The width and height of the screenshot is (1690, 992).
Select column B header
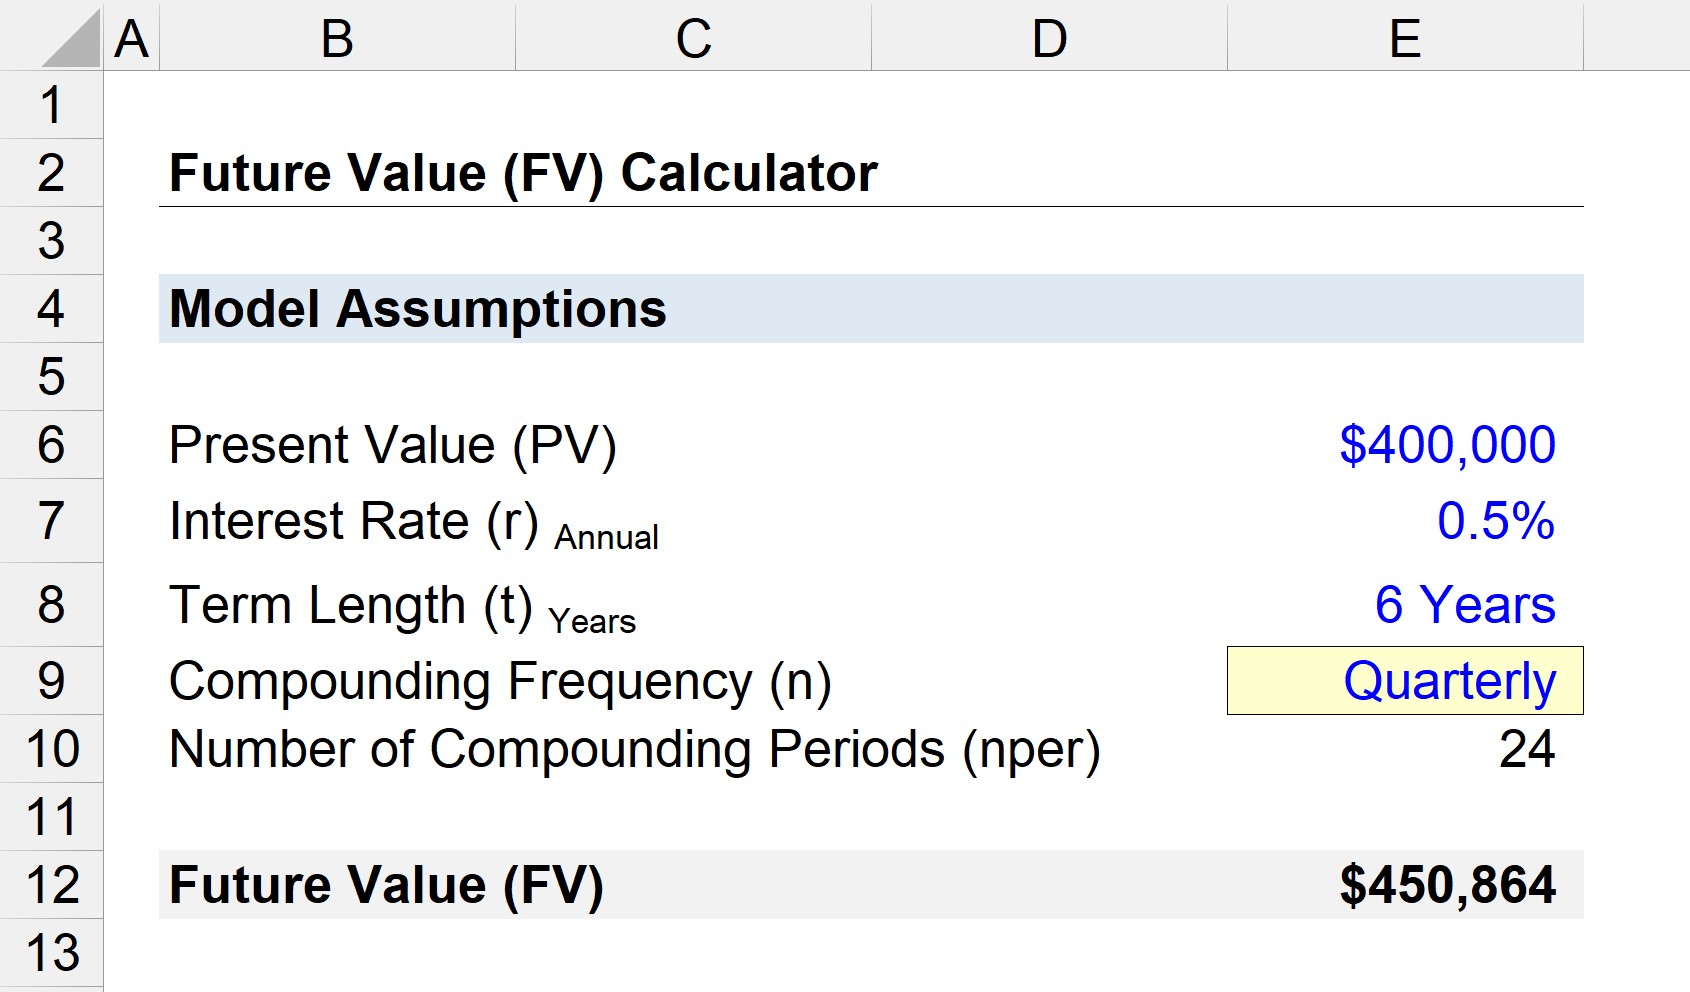[x=337, y=38]
